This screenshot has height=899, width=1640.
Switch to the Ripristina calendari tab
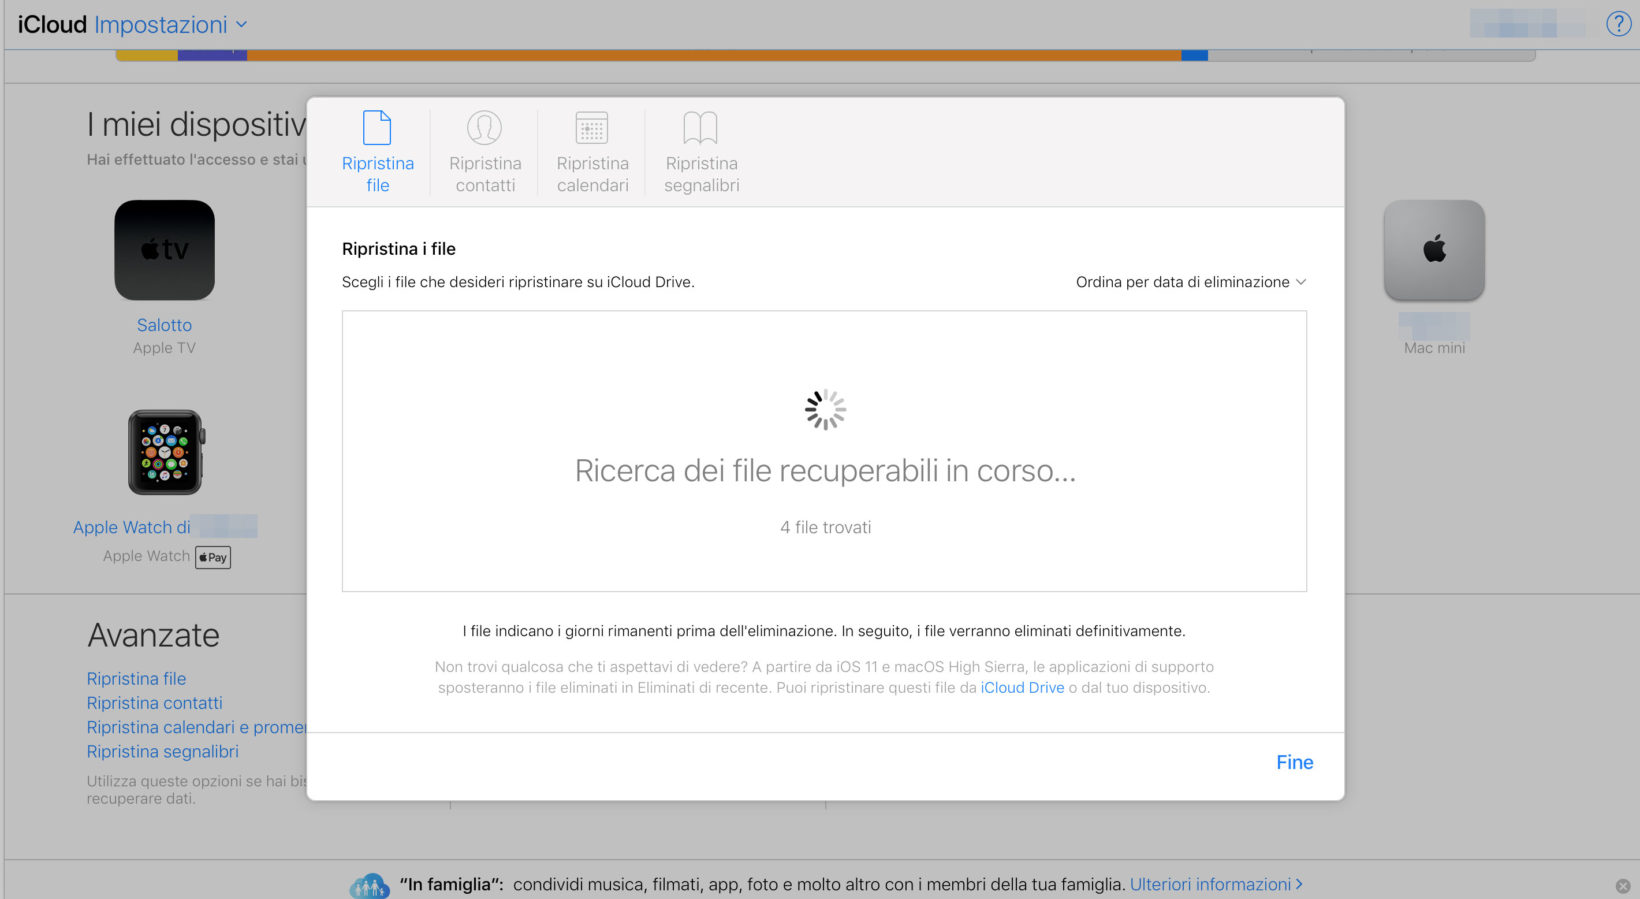[592, 152]
